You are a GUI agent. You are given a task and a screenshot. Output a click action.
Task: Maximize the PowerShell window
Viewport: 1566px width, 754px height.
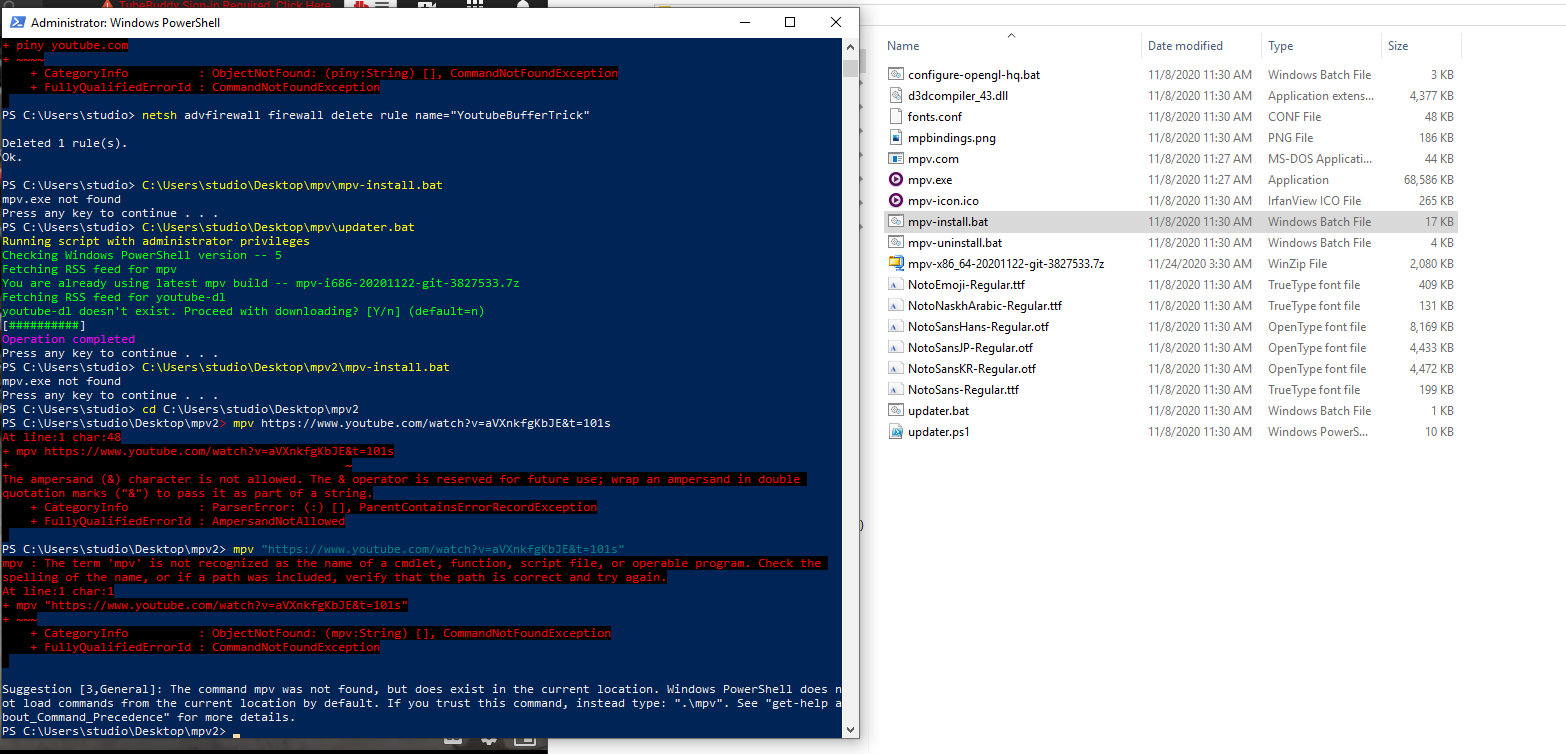pyautogui.click(x=790, y=22)
